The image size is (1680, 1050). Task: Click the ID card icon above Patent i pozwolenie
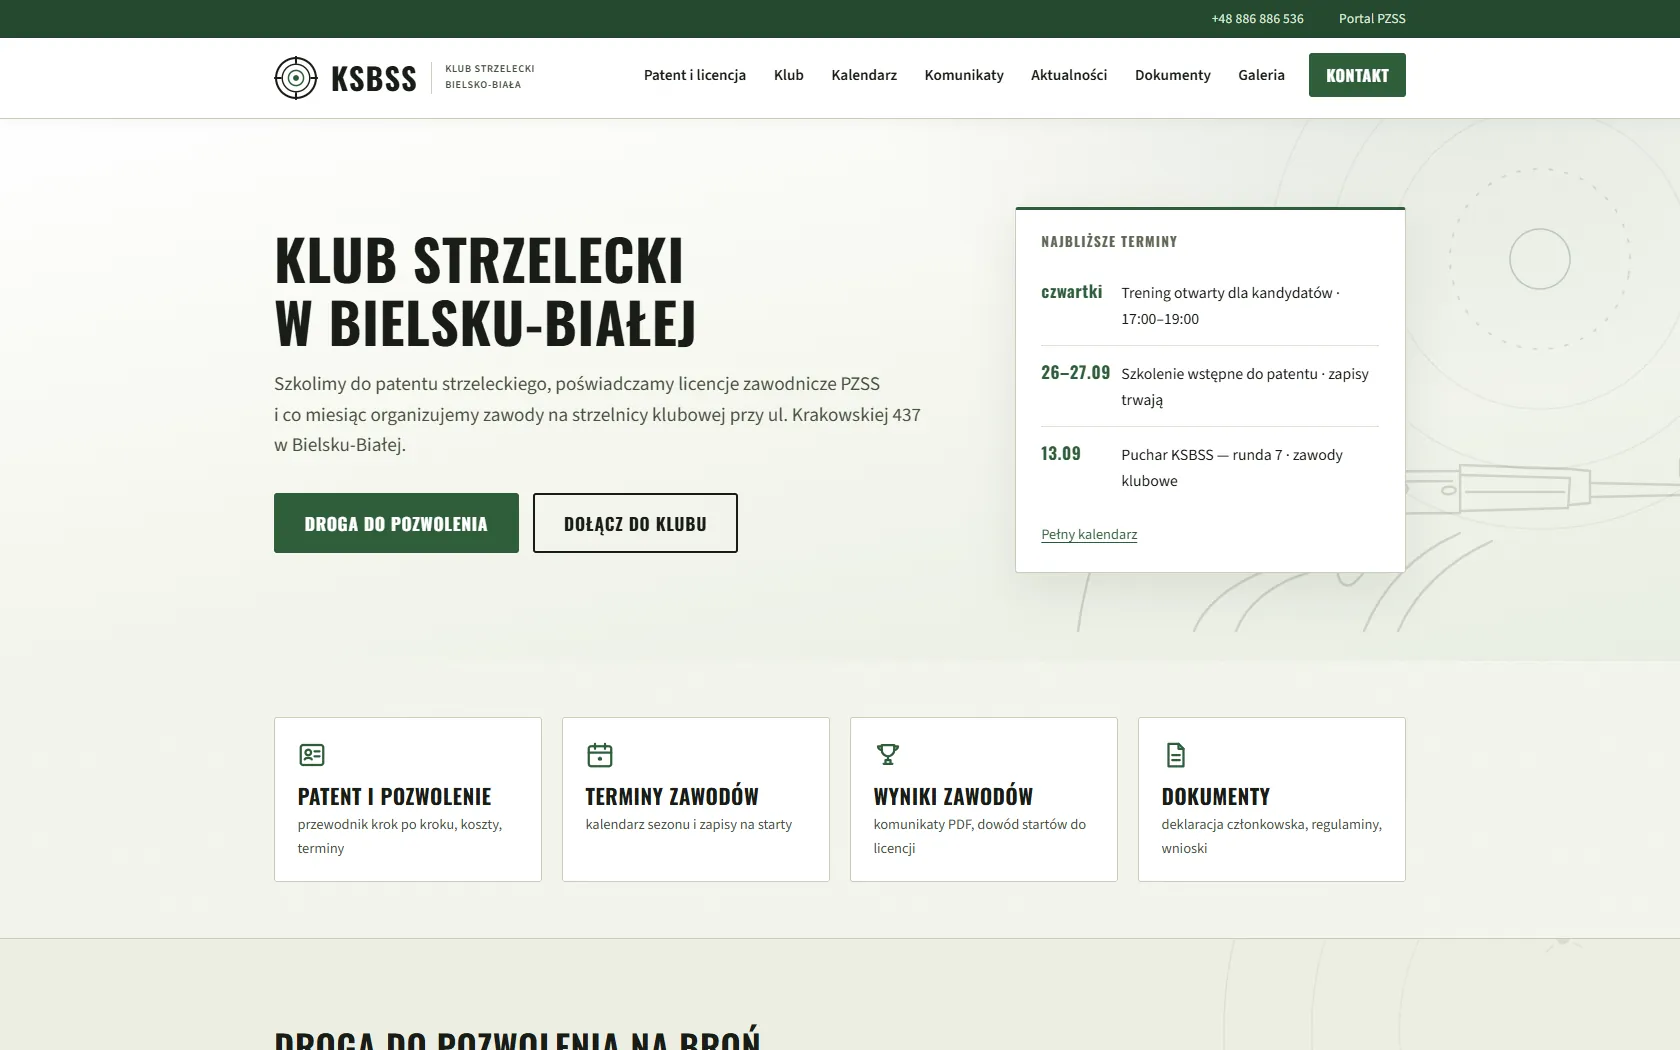click(312, 755)
